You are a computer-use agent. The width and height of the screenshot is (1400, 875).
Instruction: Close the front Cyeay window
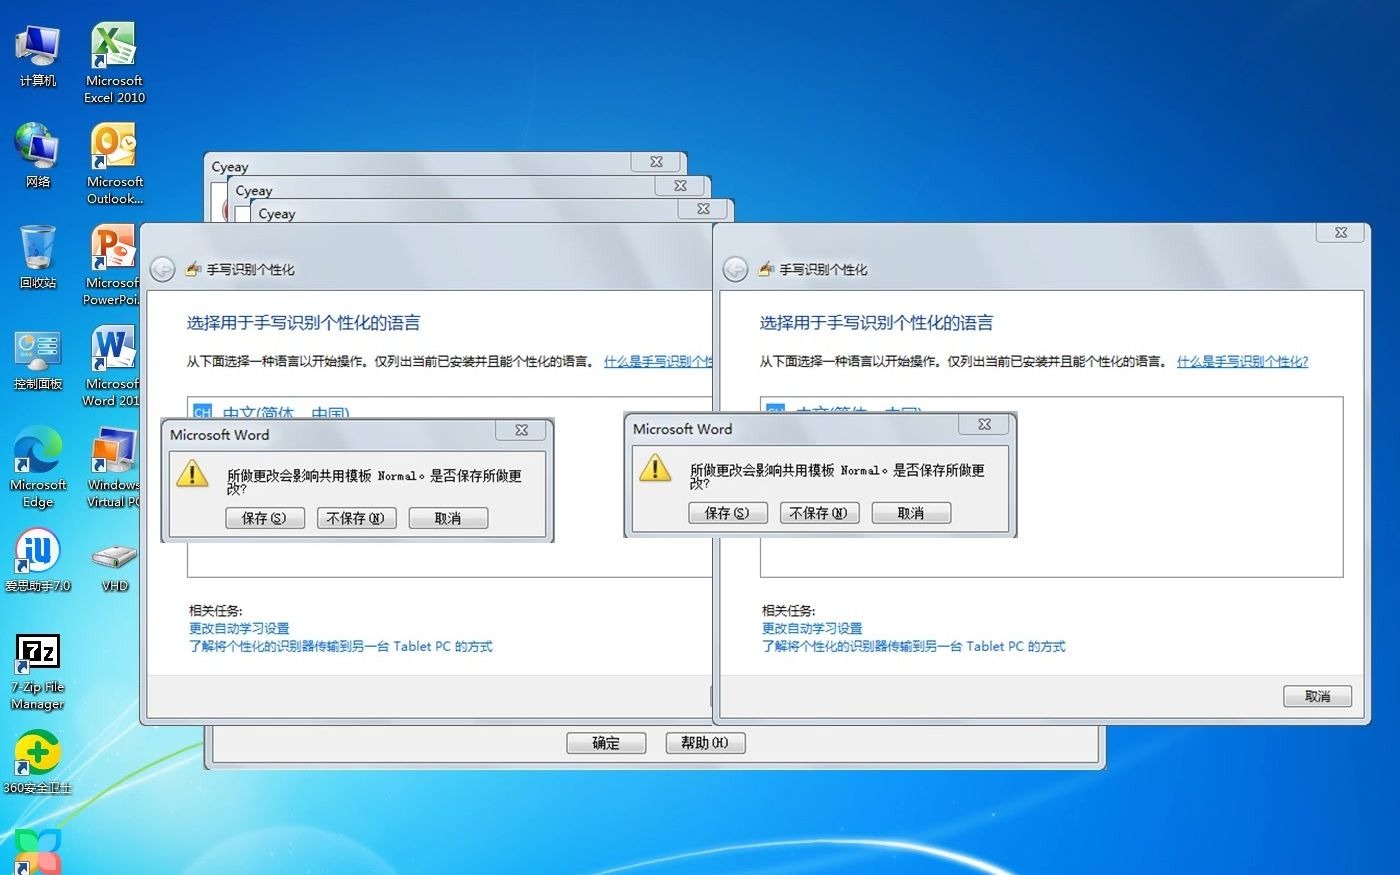[x=703, y=208]
